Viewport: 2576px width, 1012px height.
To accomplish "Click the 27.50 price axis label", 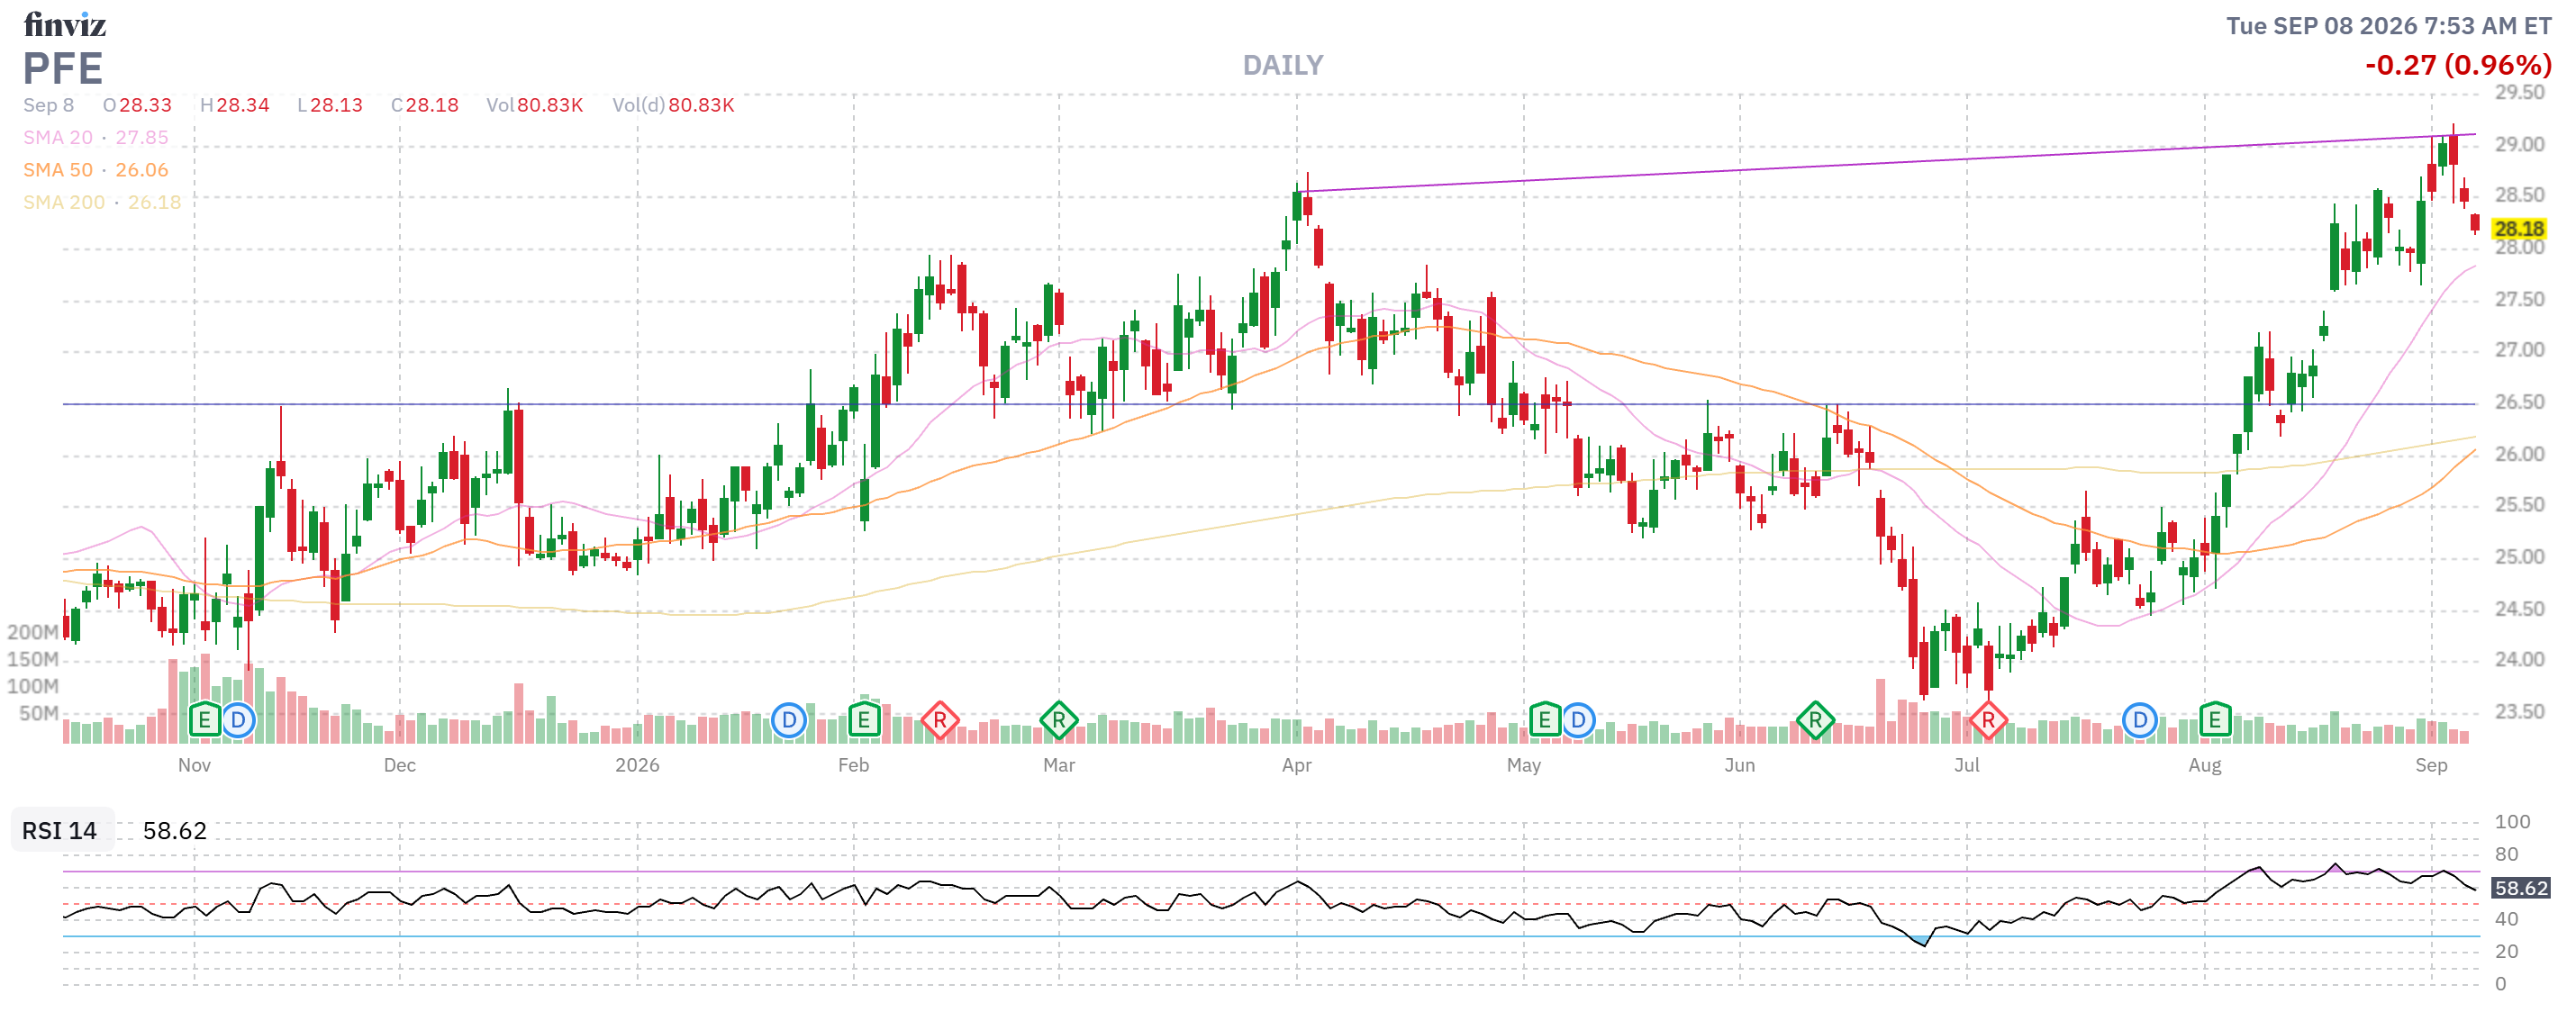I will click(2519, 299).
